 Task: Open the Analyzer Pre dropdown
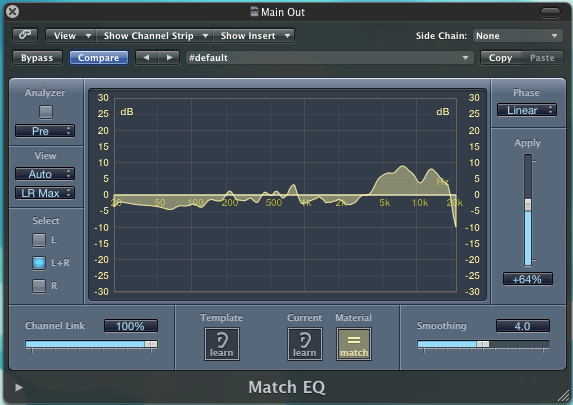point(45,131)
